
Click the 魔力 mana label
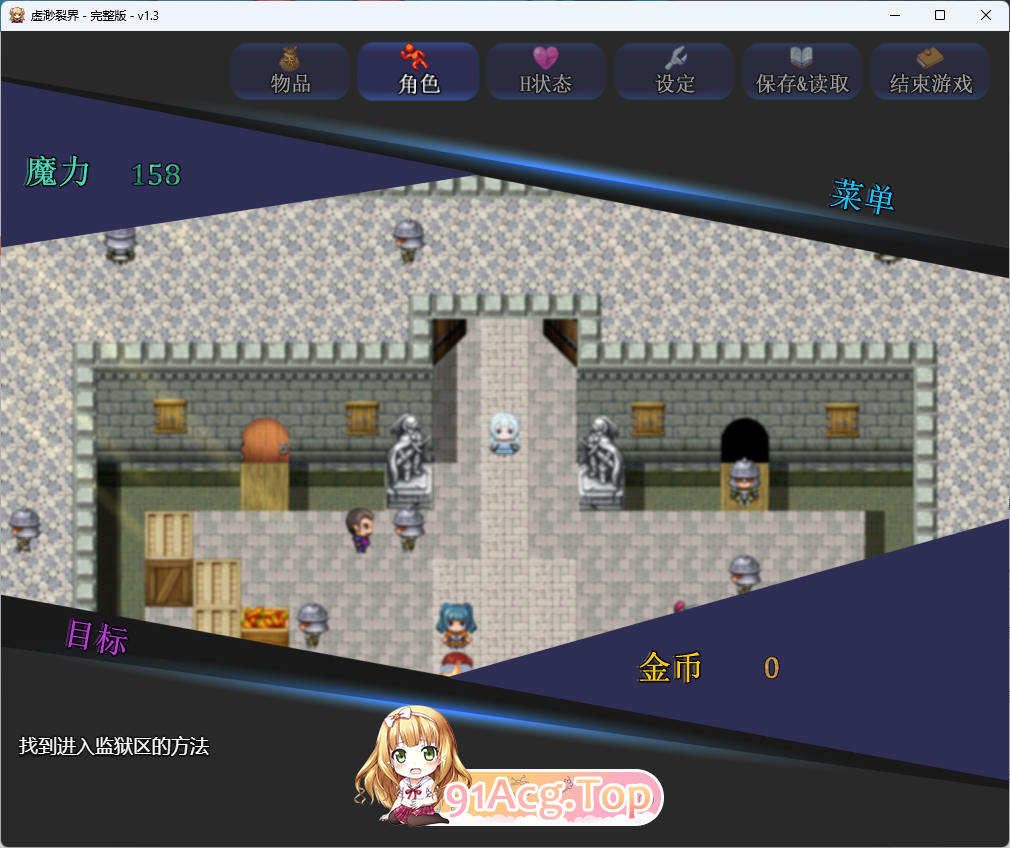point(57,172)
